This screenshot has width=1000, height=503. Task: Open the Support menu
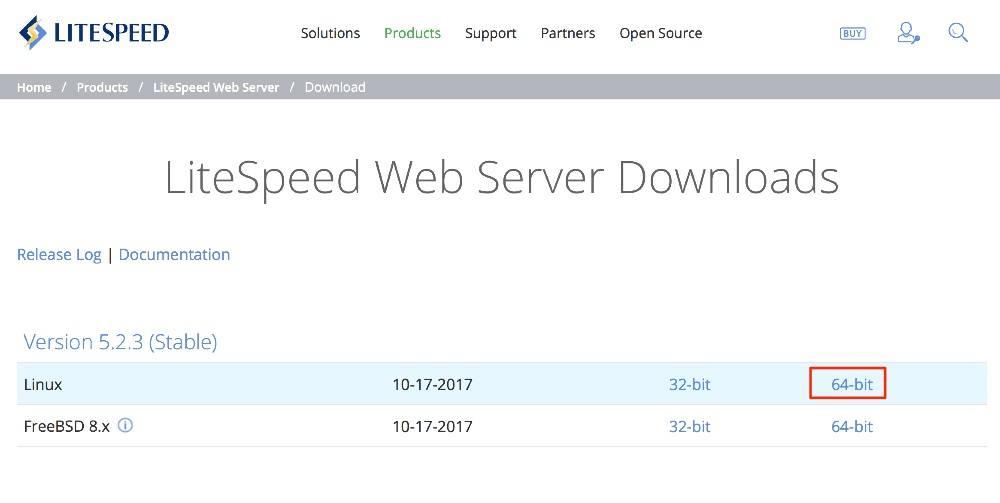pos(490,33)
